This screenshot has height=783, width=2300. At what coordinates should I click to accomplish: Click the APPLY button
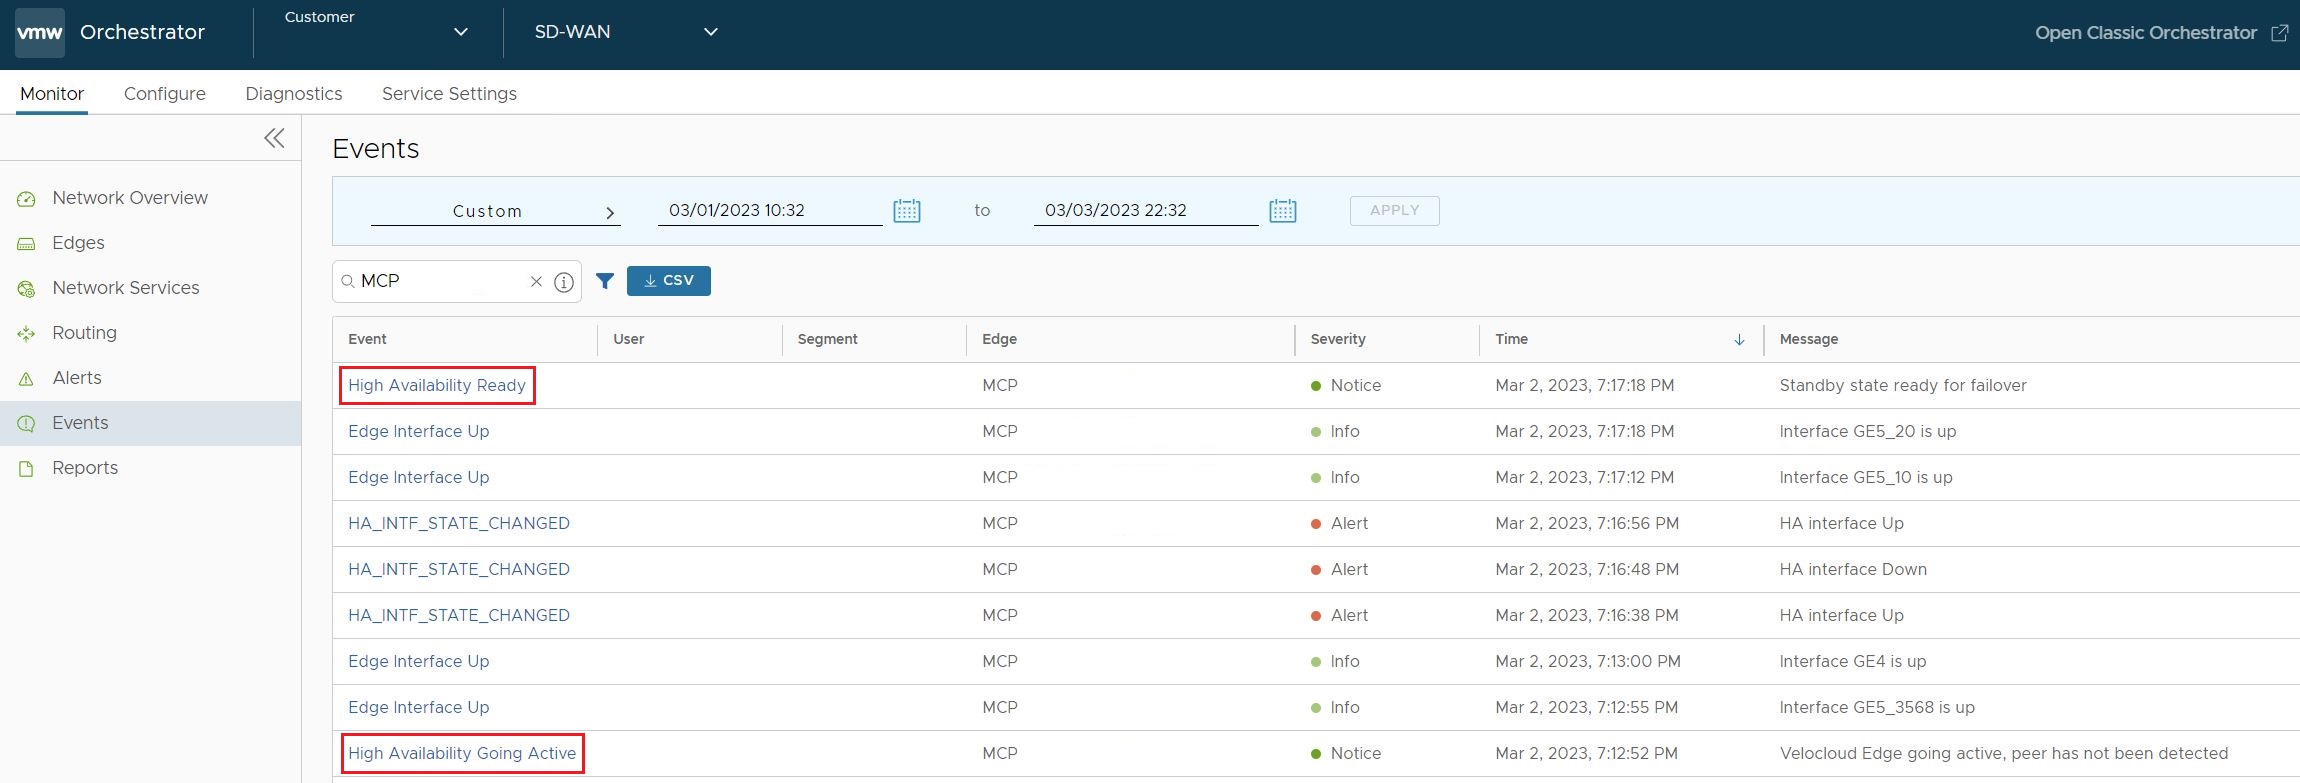[x=1394, y=211]
